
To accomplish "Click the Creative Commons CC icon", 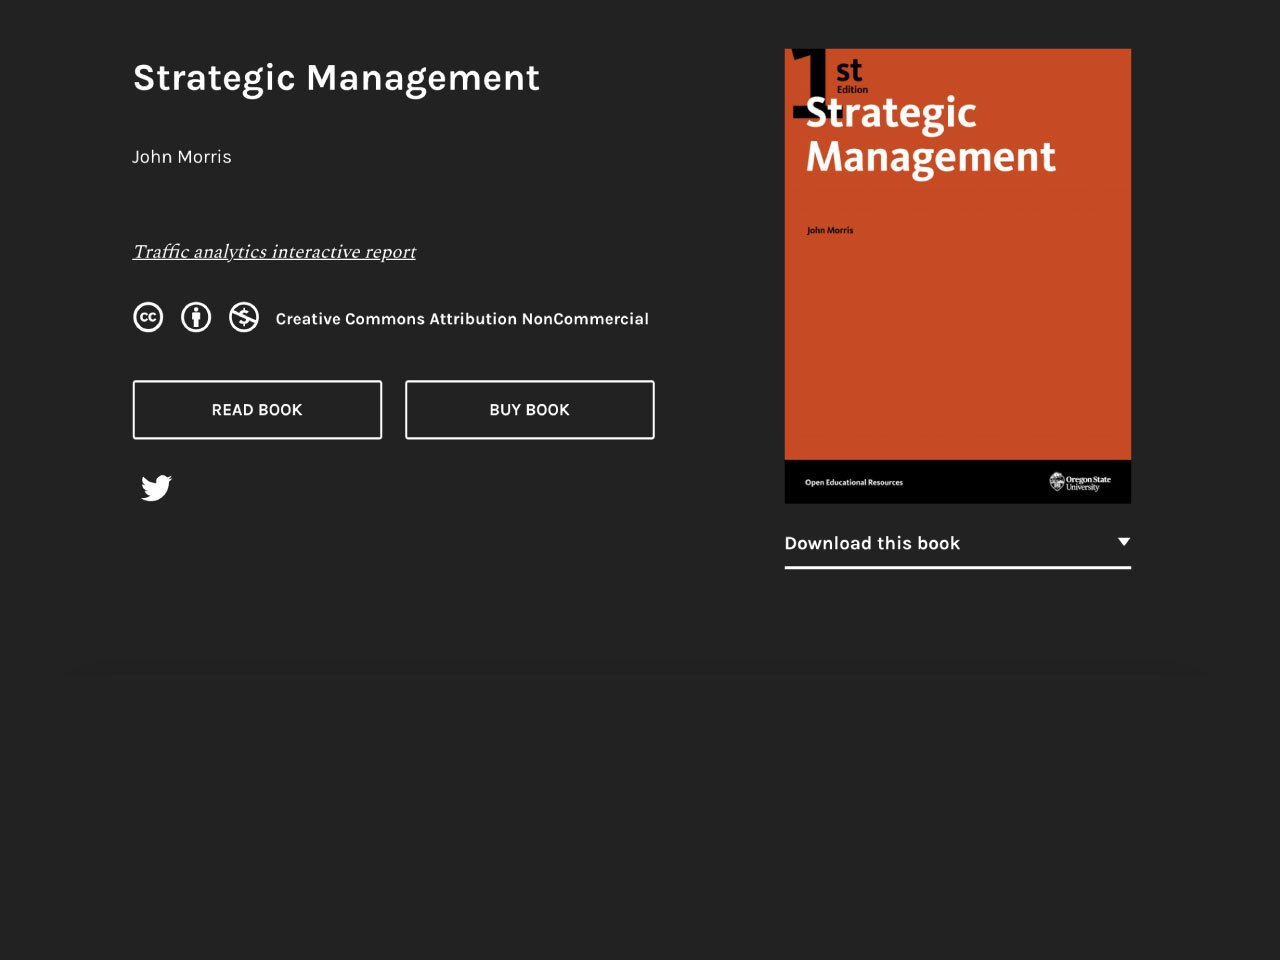I will [x=147, y=317].
